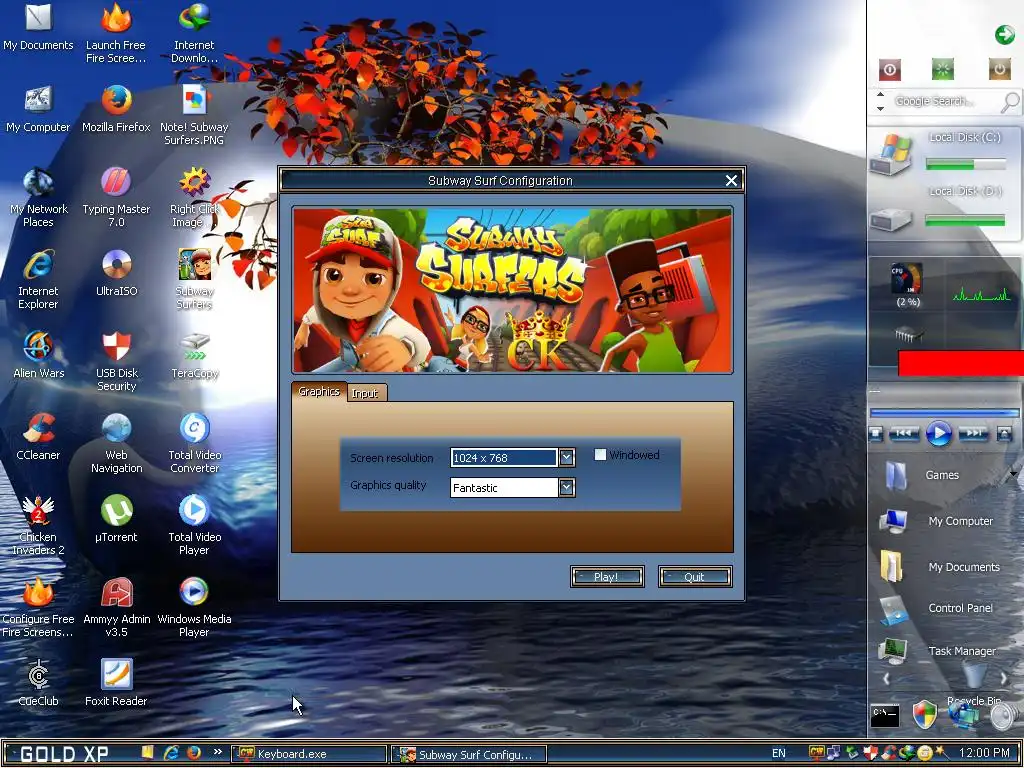1024x768 pixels.
Task: Click the sidebar media player play button
Action: pos(938,434)
